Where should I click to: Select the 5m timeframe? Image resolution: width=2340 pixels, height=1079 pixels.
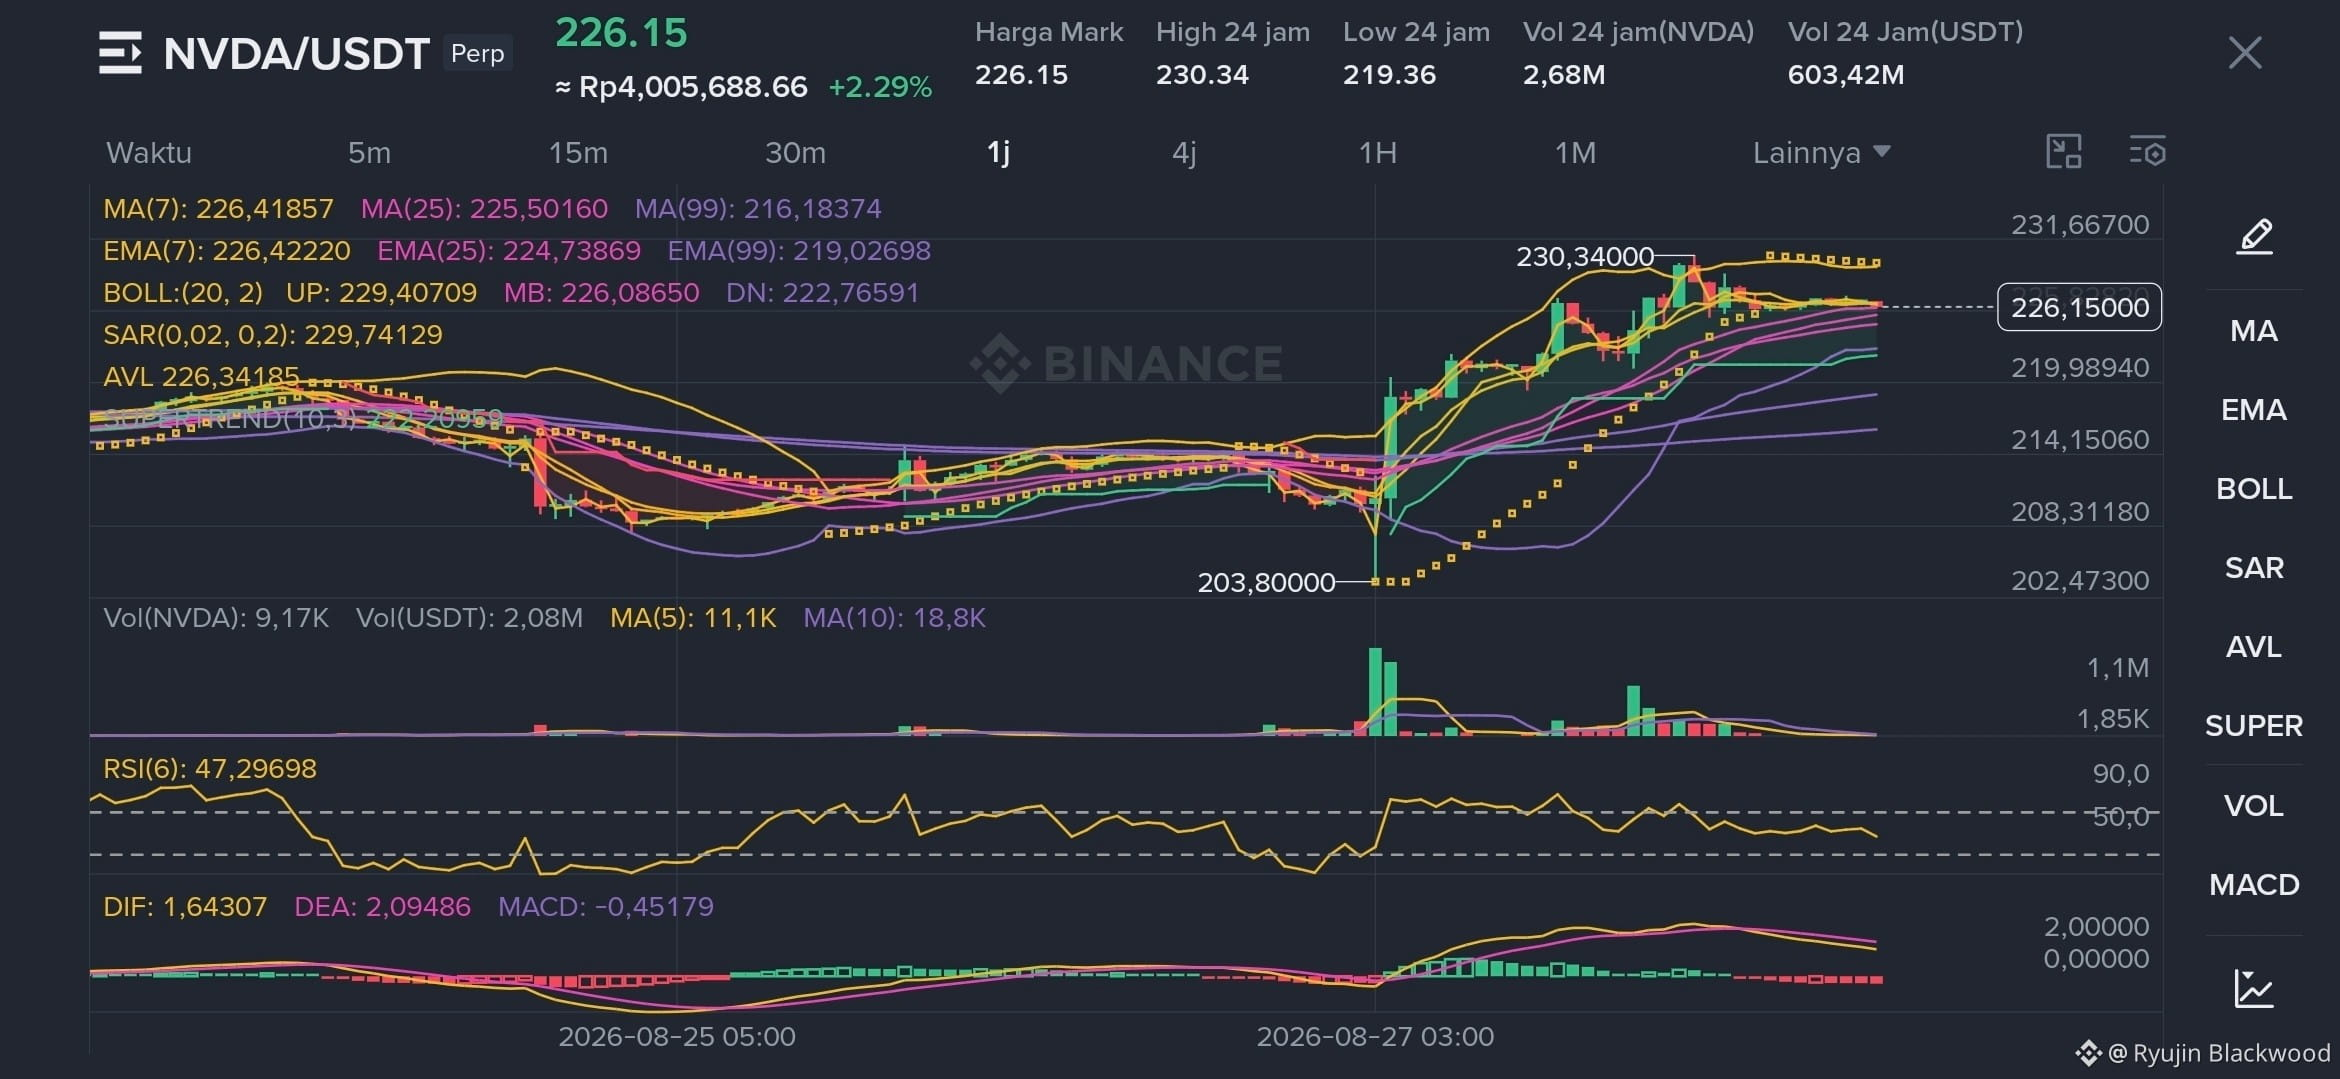coord(369,153)
